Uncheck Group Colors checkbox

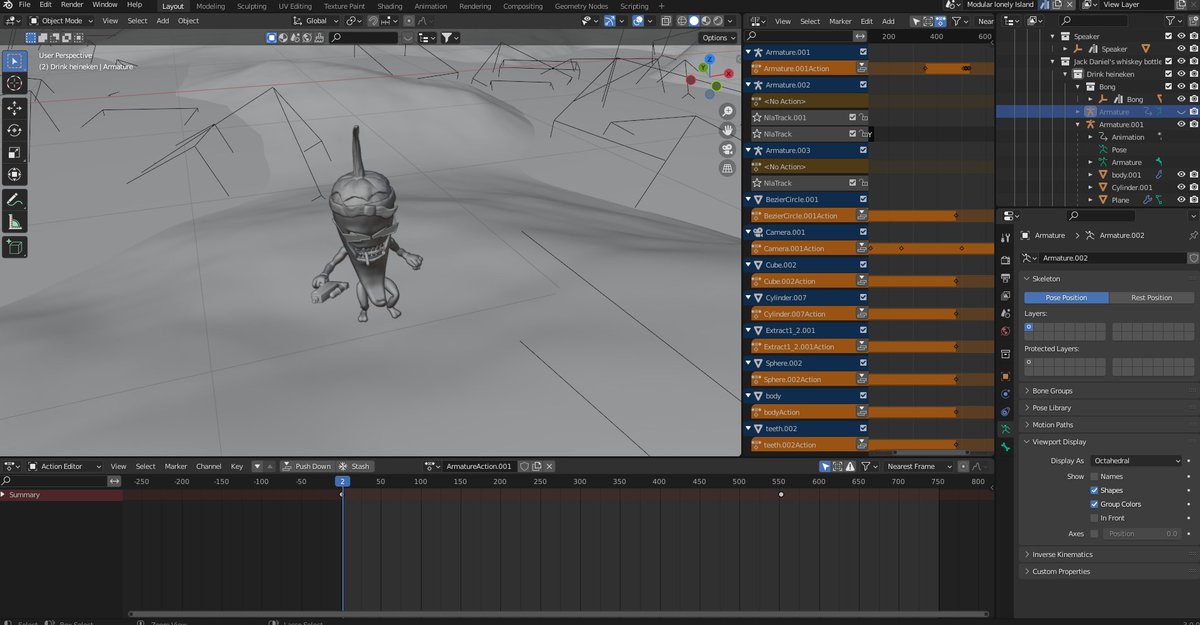1094,504
